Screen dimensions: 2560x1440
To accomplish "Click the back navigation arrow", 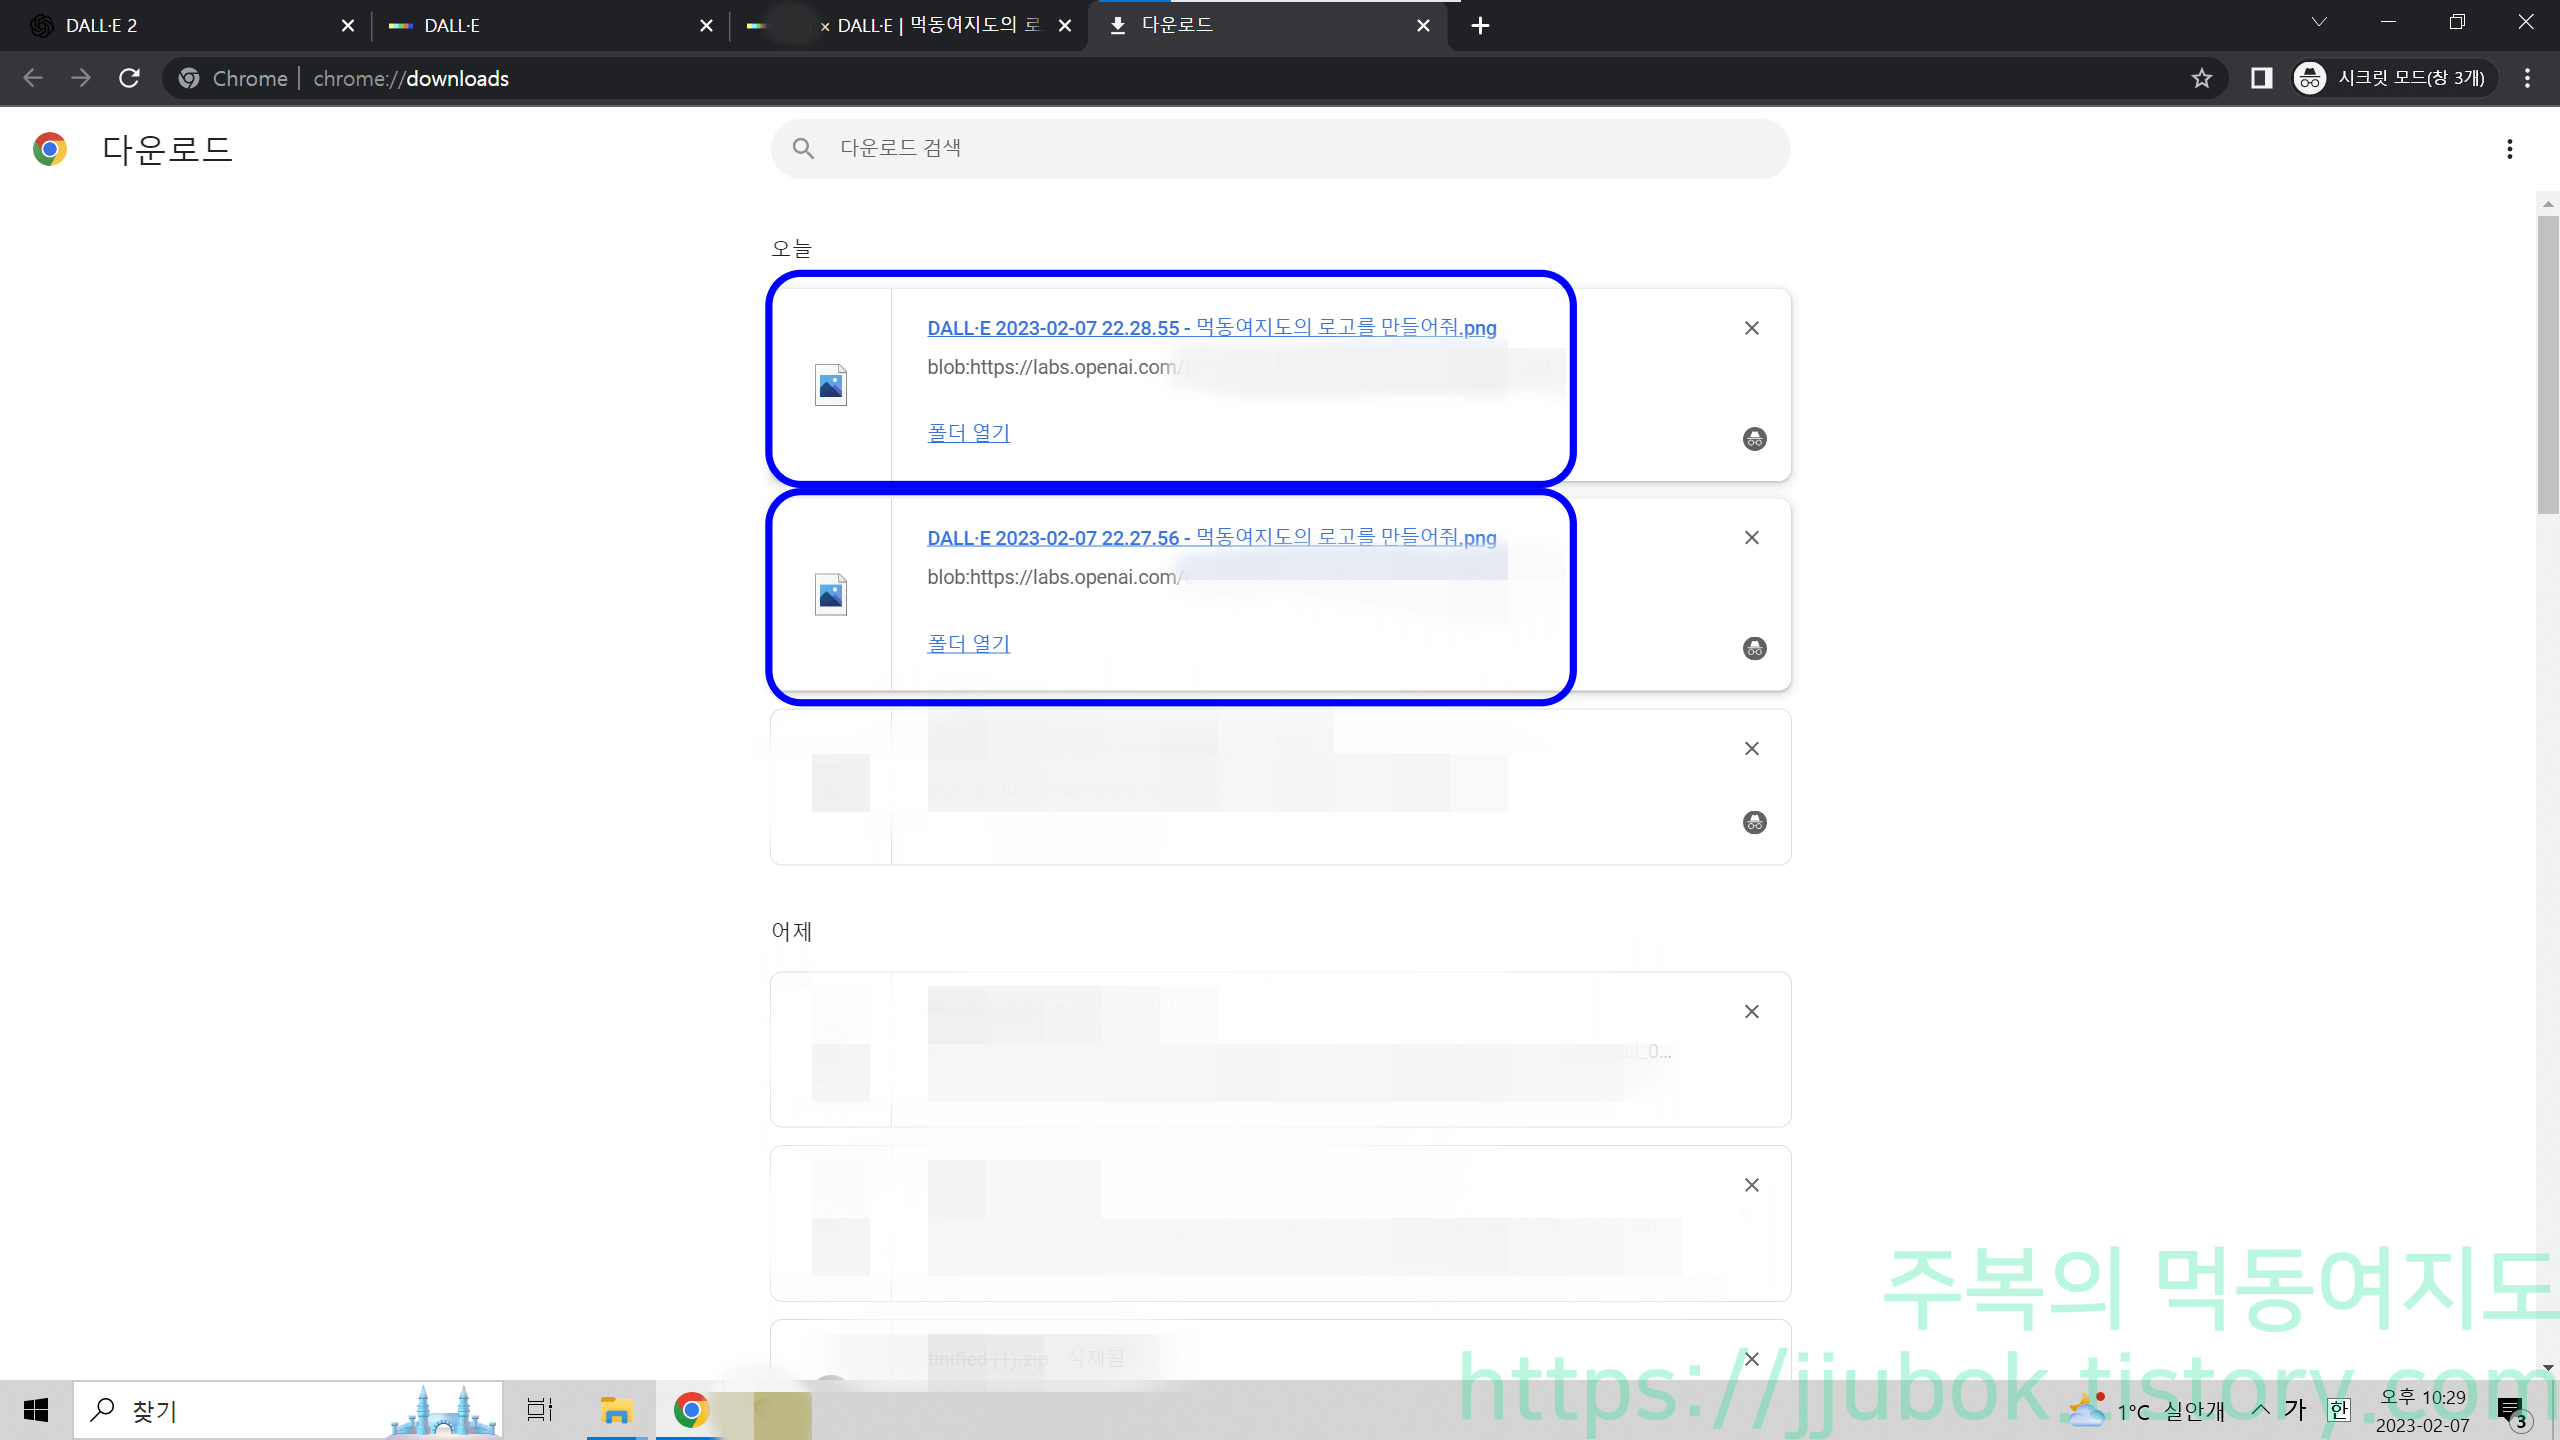I will coord(33,78).
